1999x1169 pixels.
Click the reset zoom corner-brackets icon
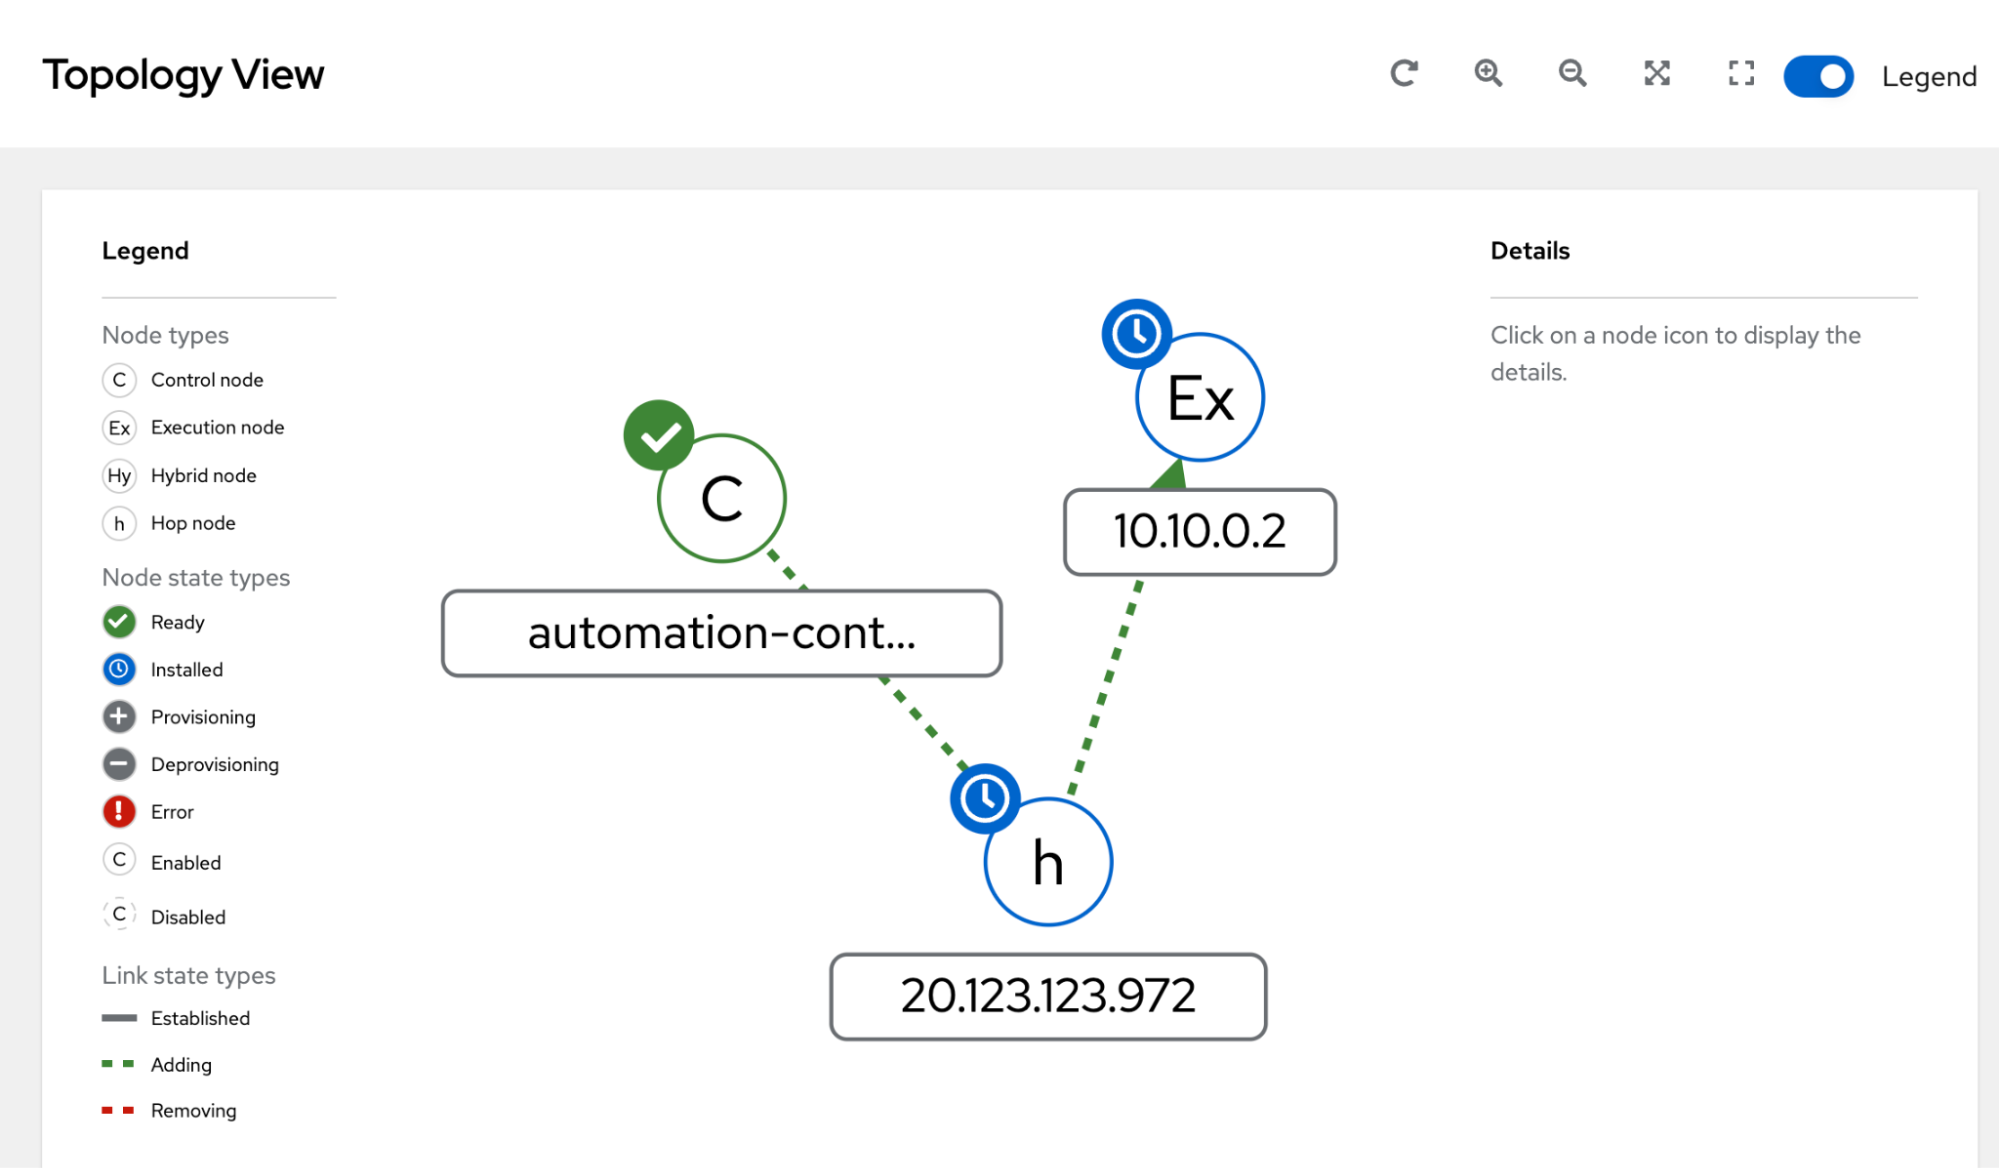[1741, 74]
